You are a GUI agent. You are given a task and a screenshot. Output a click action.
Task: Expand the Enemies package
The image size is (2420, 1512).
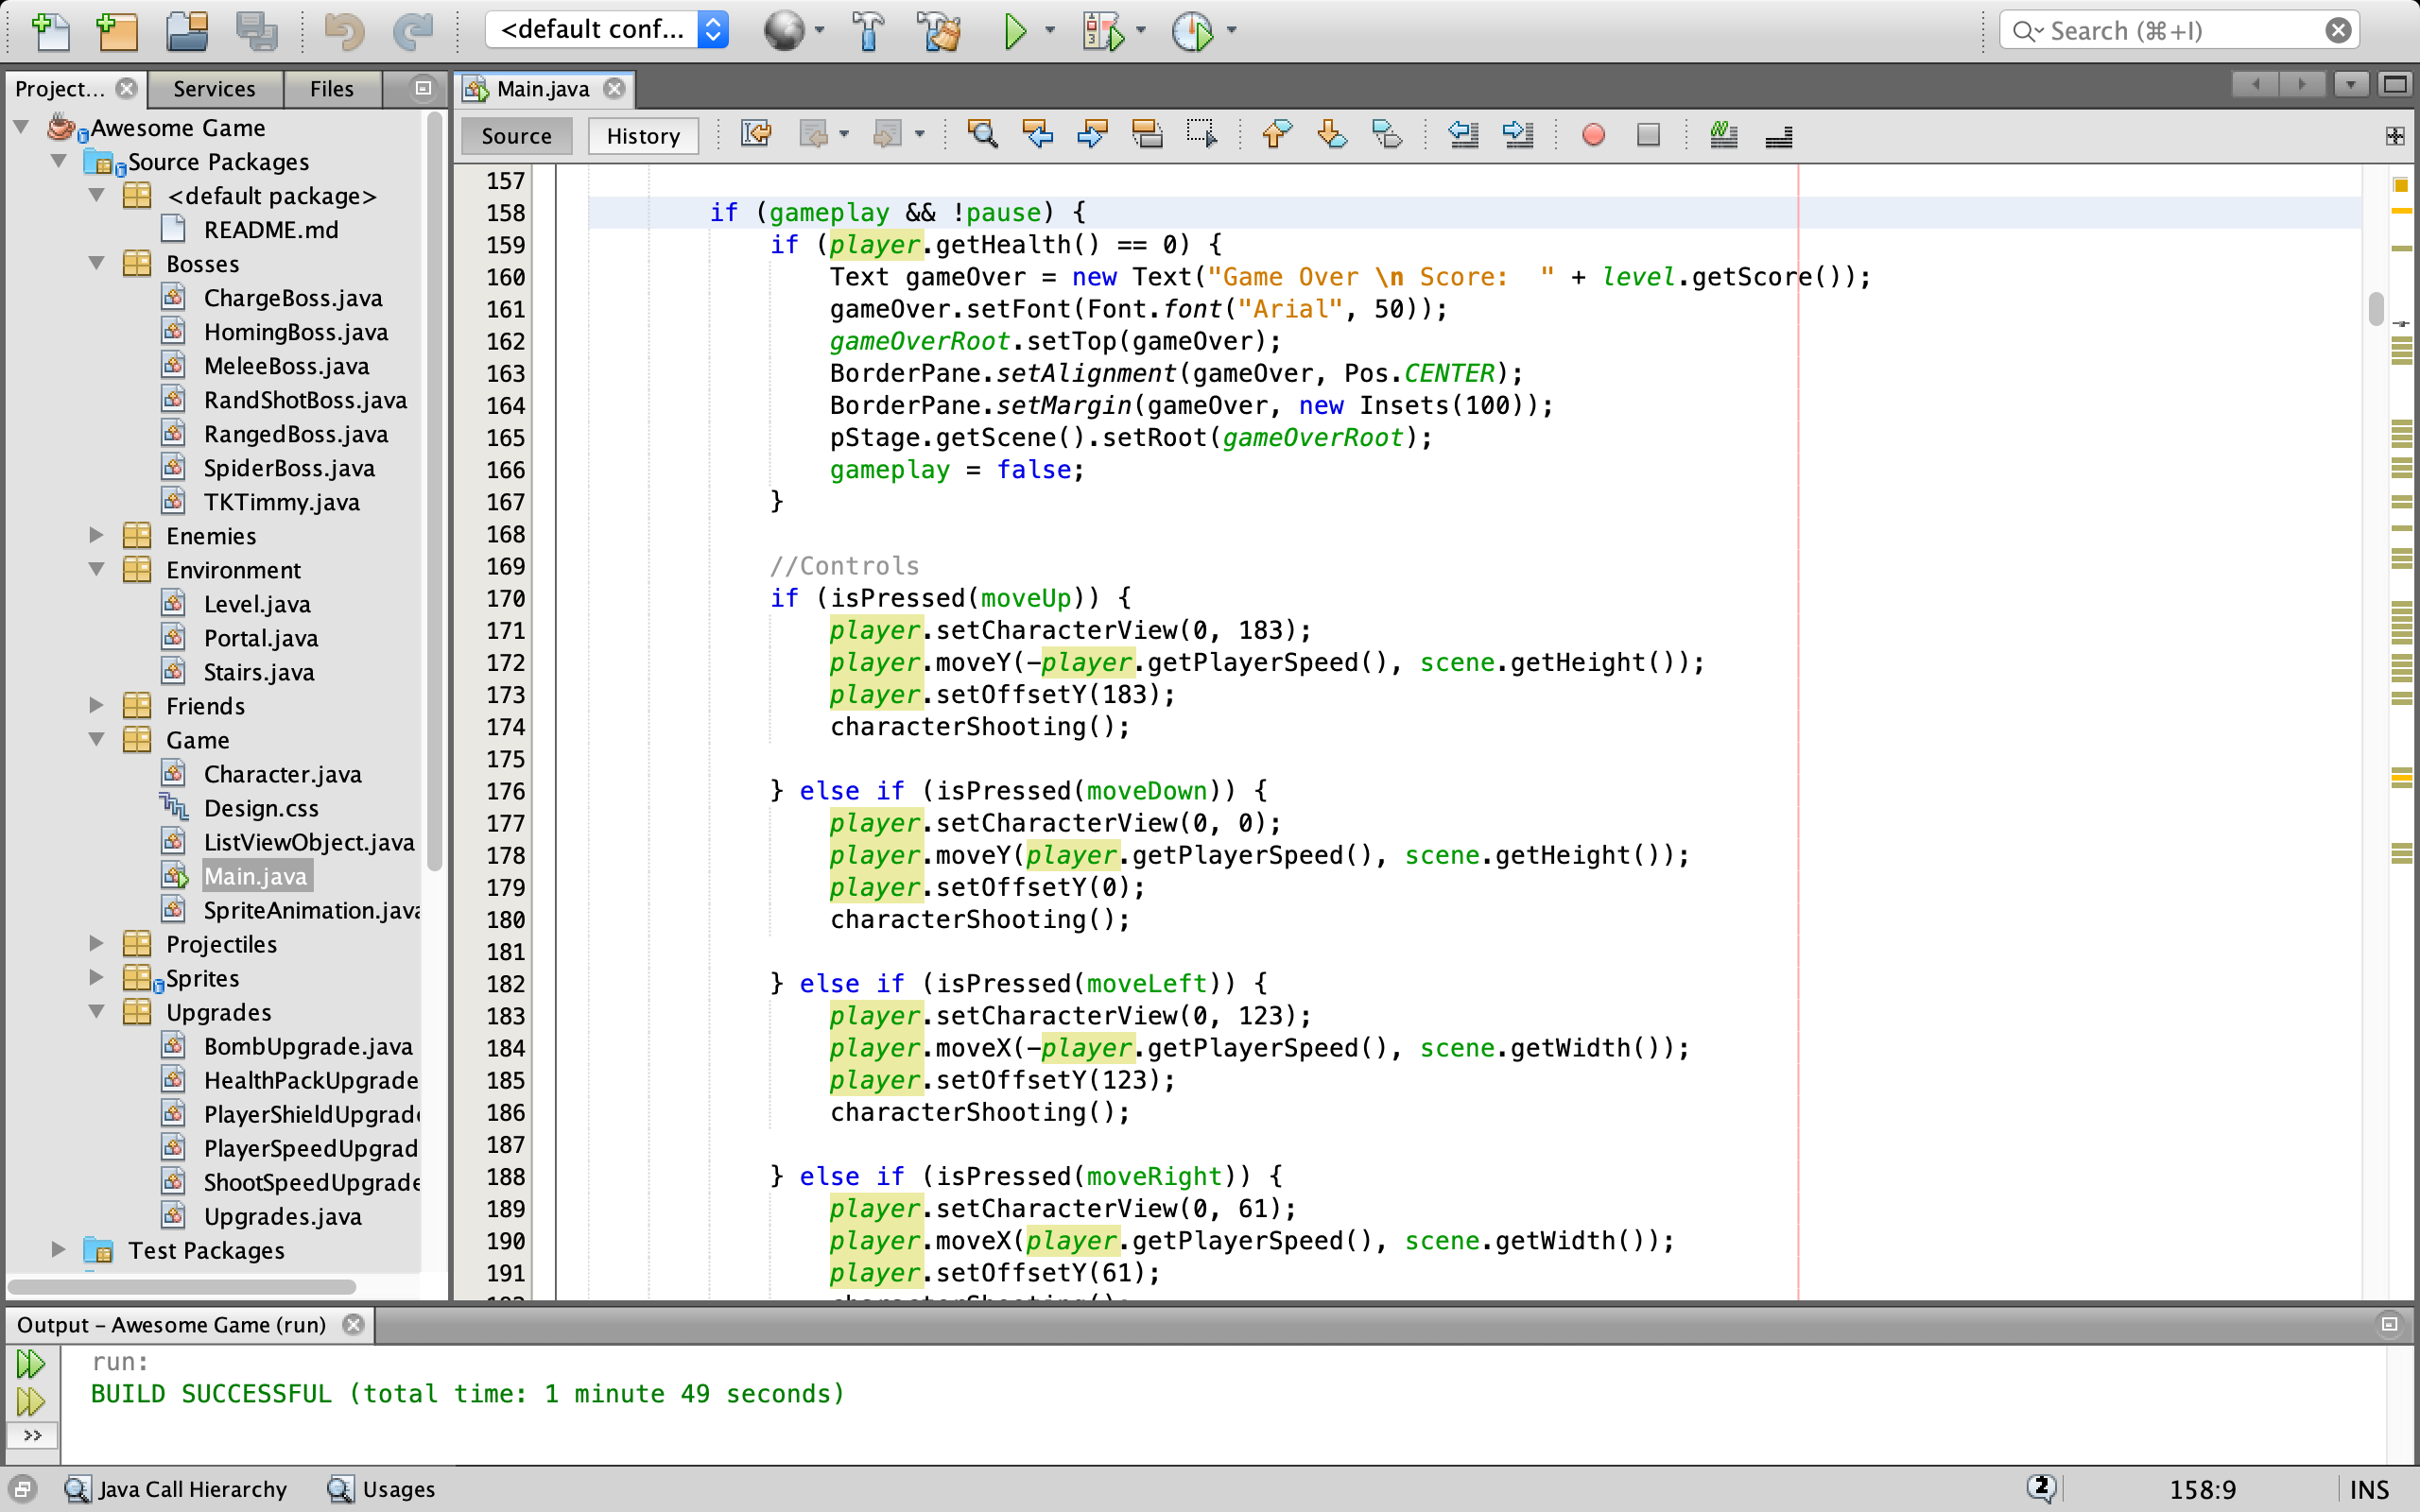[96, 535]
